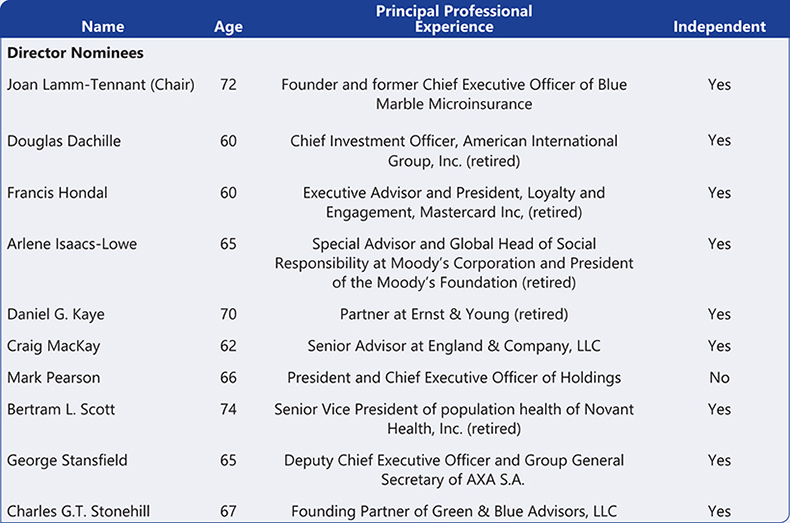Image resolution: width=790 pixels, height=523 pixels.
Task: Select Charles G.T. Stonehill's name
Action: click(x=79, y=511)
